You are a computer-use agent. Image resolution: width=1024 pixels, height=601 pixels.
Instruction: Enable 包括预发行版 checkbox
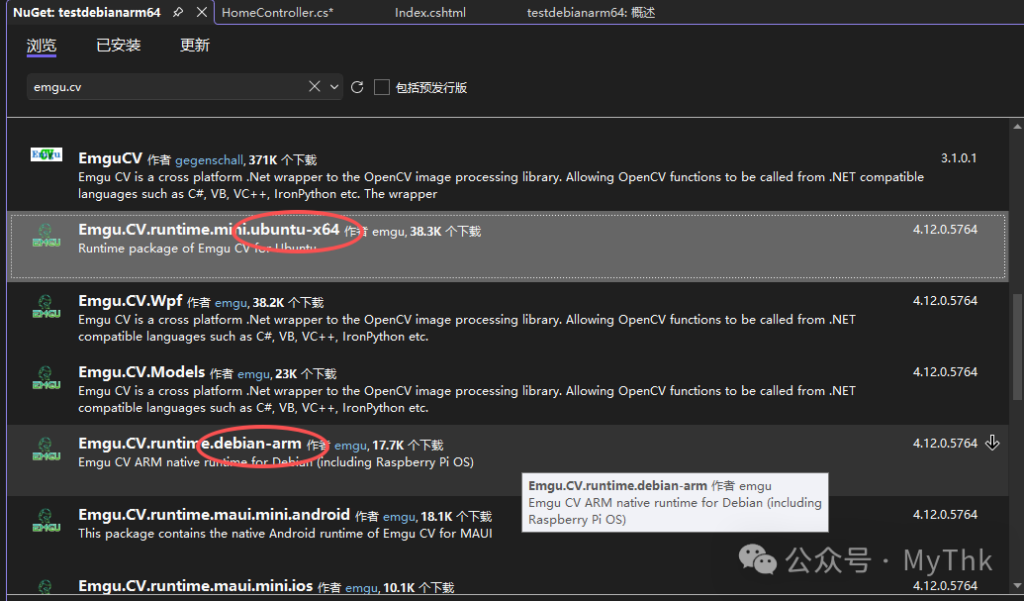point(381,87)
